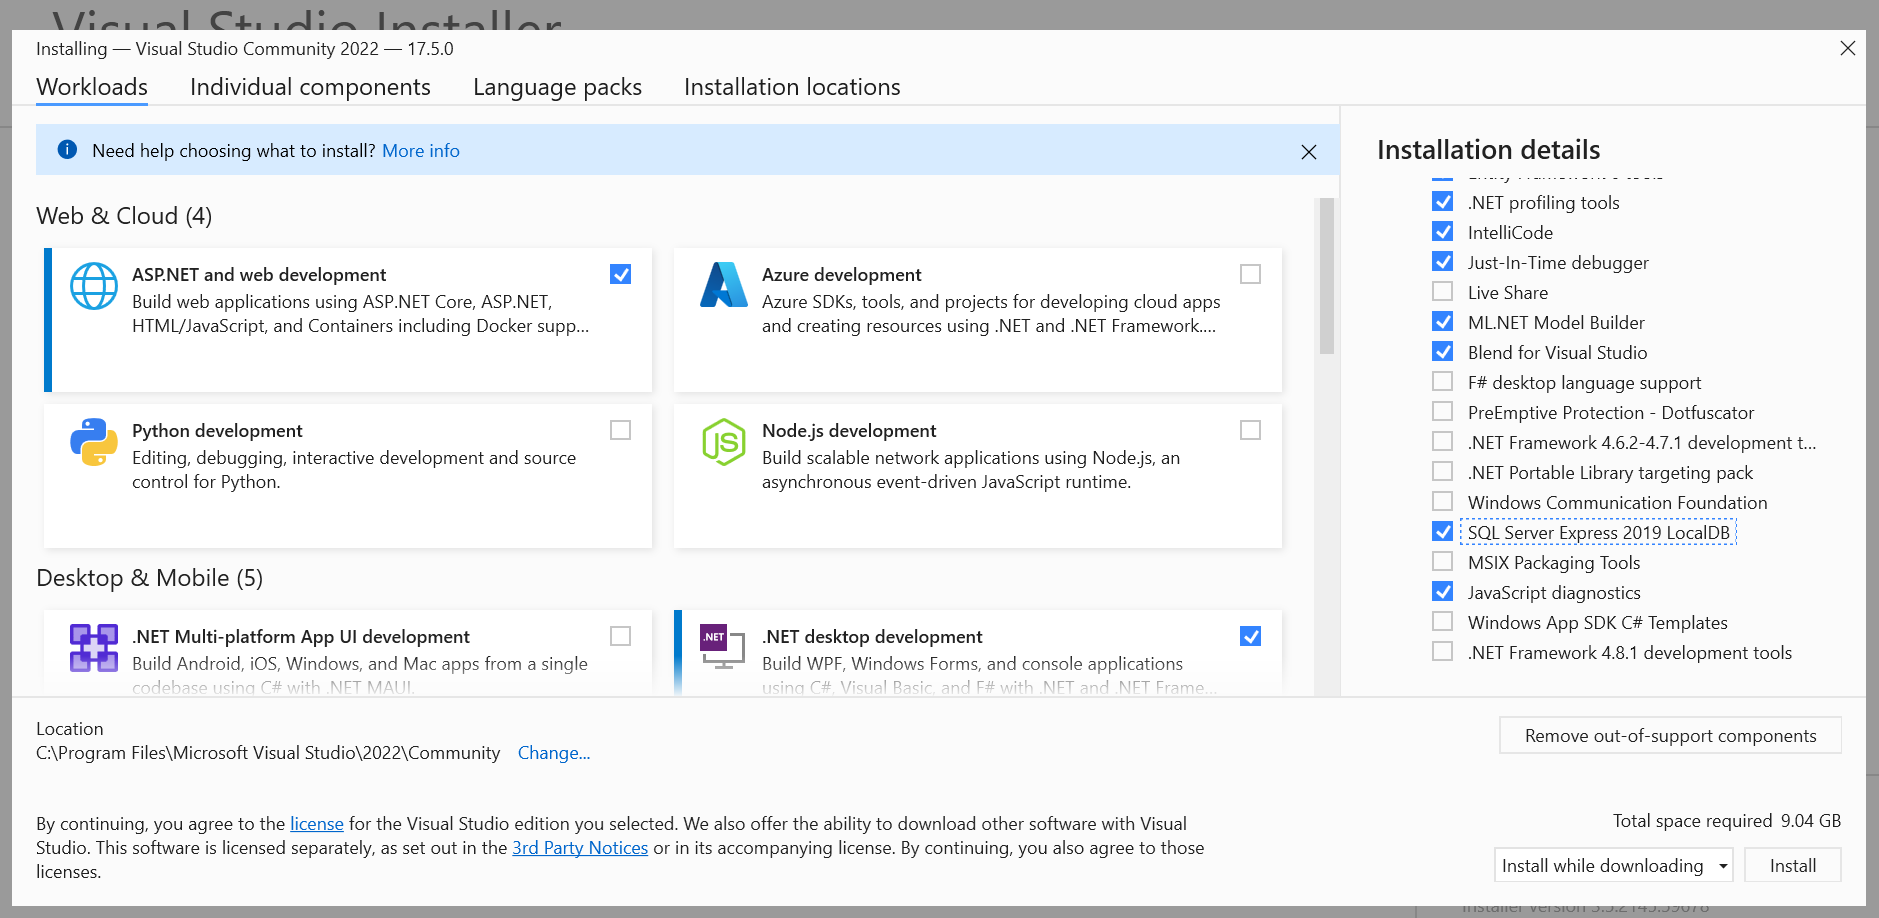
Task: Uncheck JavaScript diagnostics
Action: (x=1443, y=591)
